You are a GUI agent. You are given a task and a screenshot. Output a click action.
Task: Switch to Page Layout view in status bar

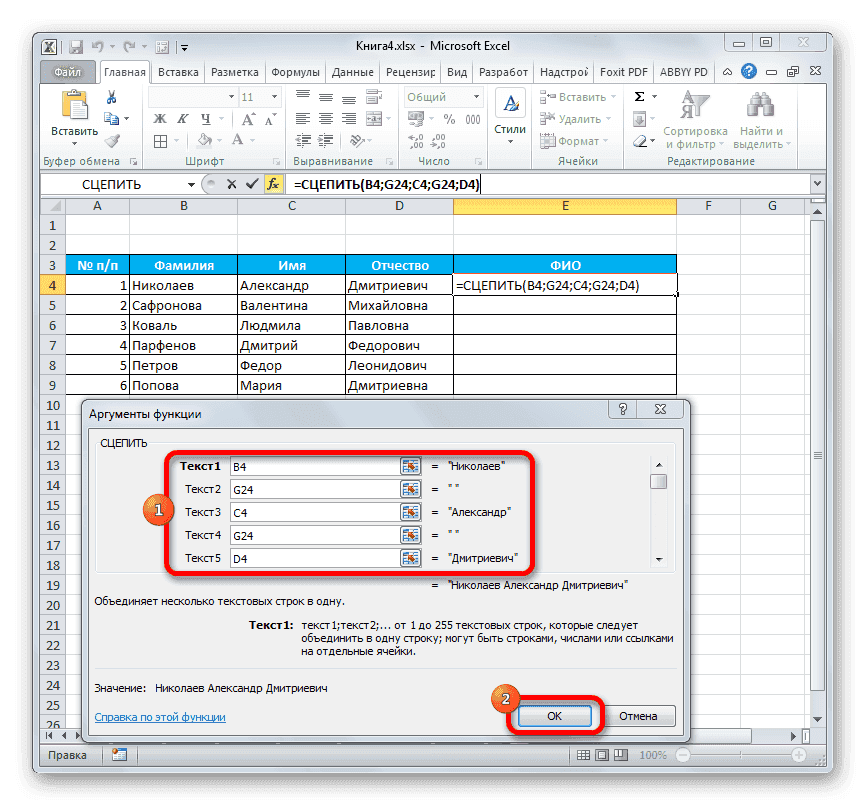601,755
